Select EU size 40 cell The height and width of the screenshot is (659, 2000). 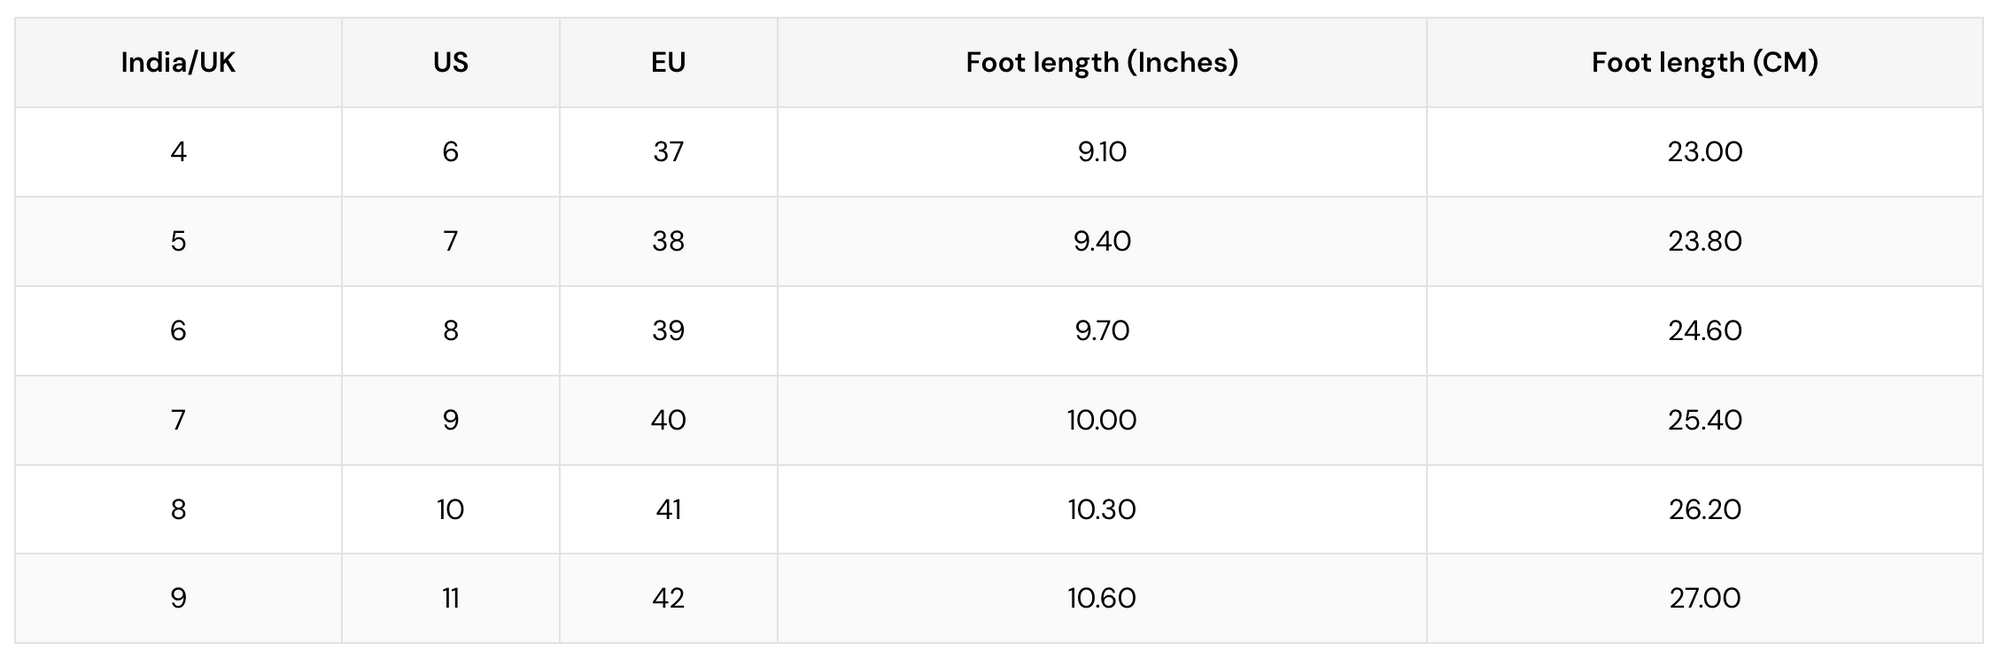(669, 420)
